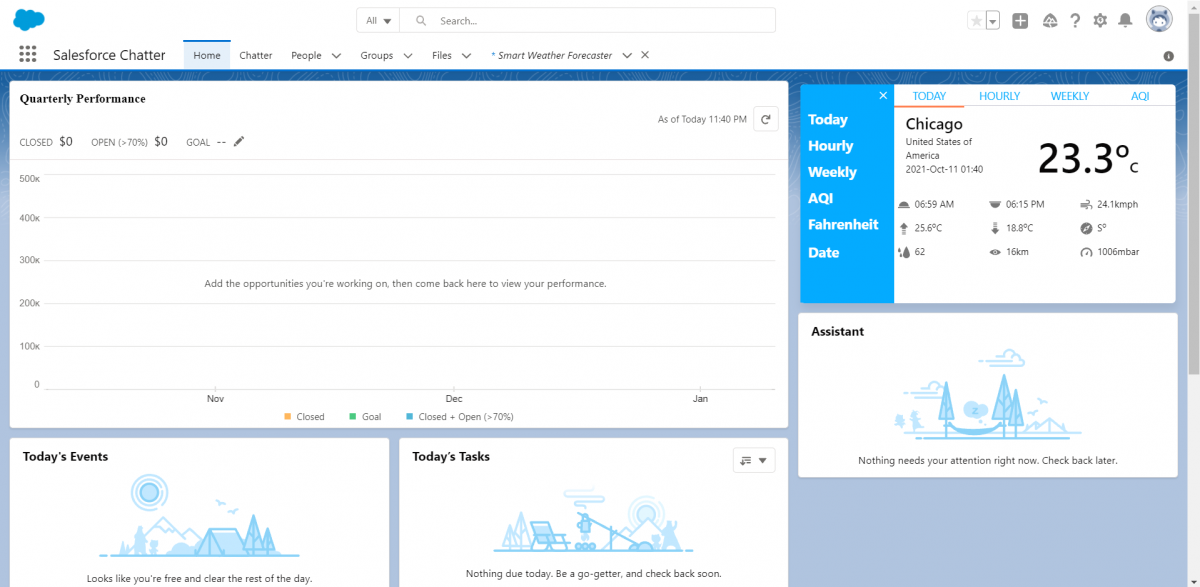The image size is (1200, 587).
Task: Click the info icon below the avatar
Action: tap(1168, 56)
